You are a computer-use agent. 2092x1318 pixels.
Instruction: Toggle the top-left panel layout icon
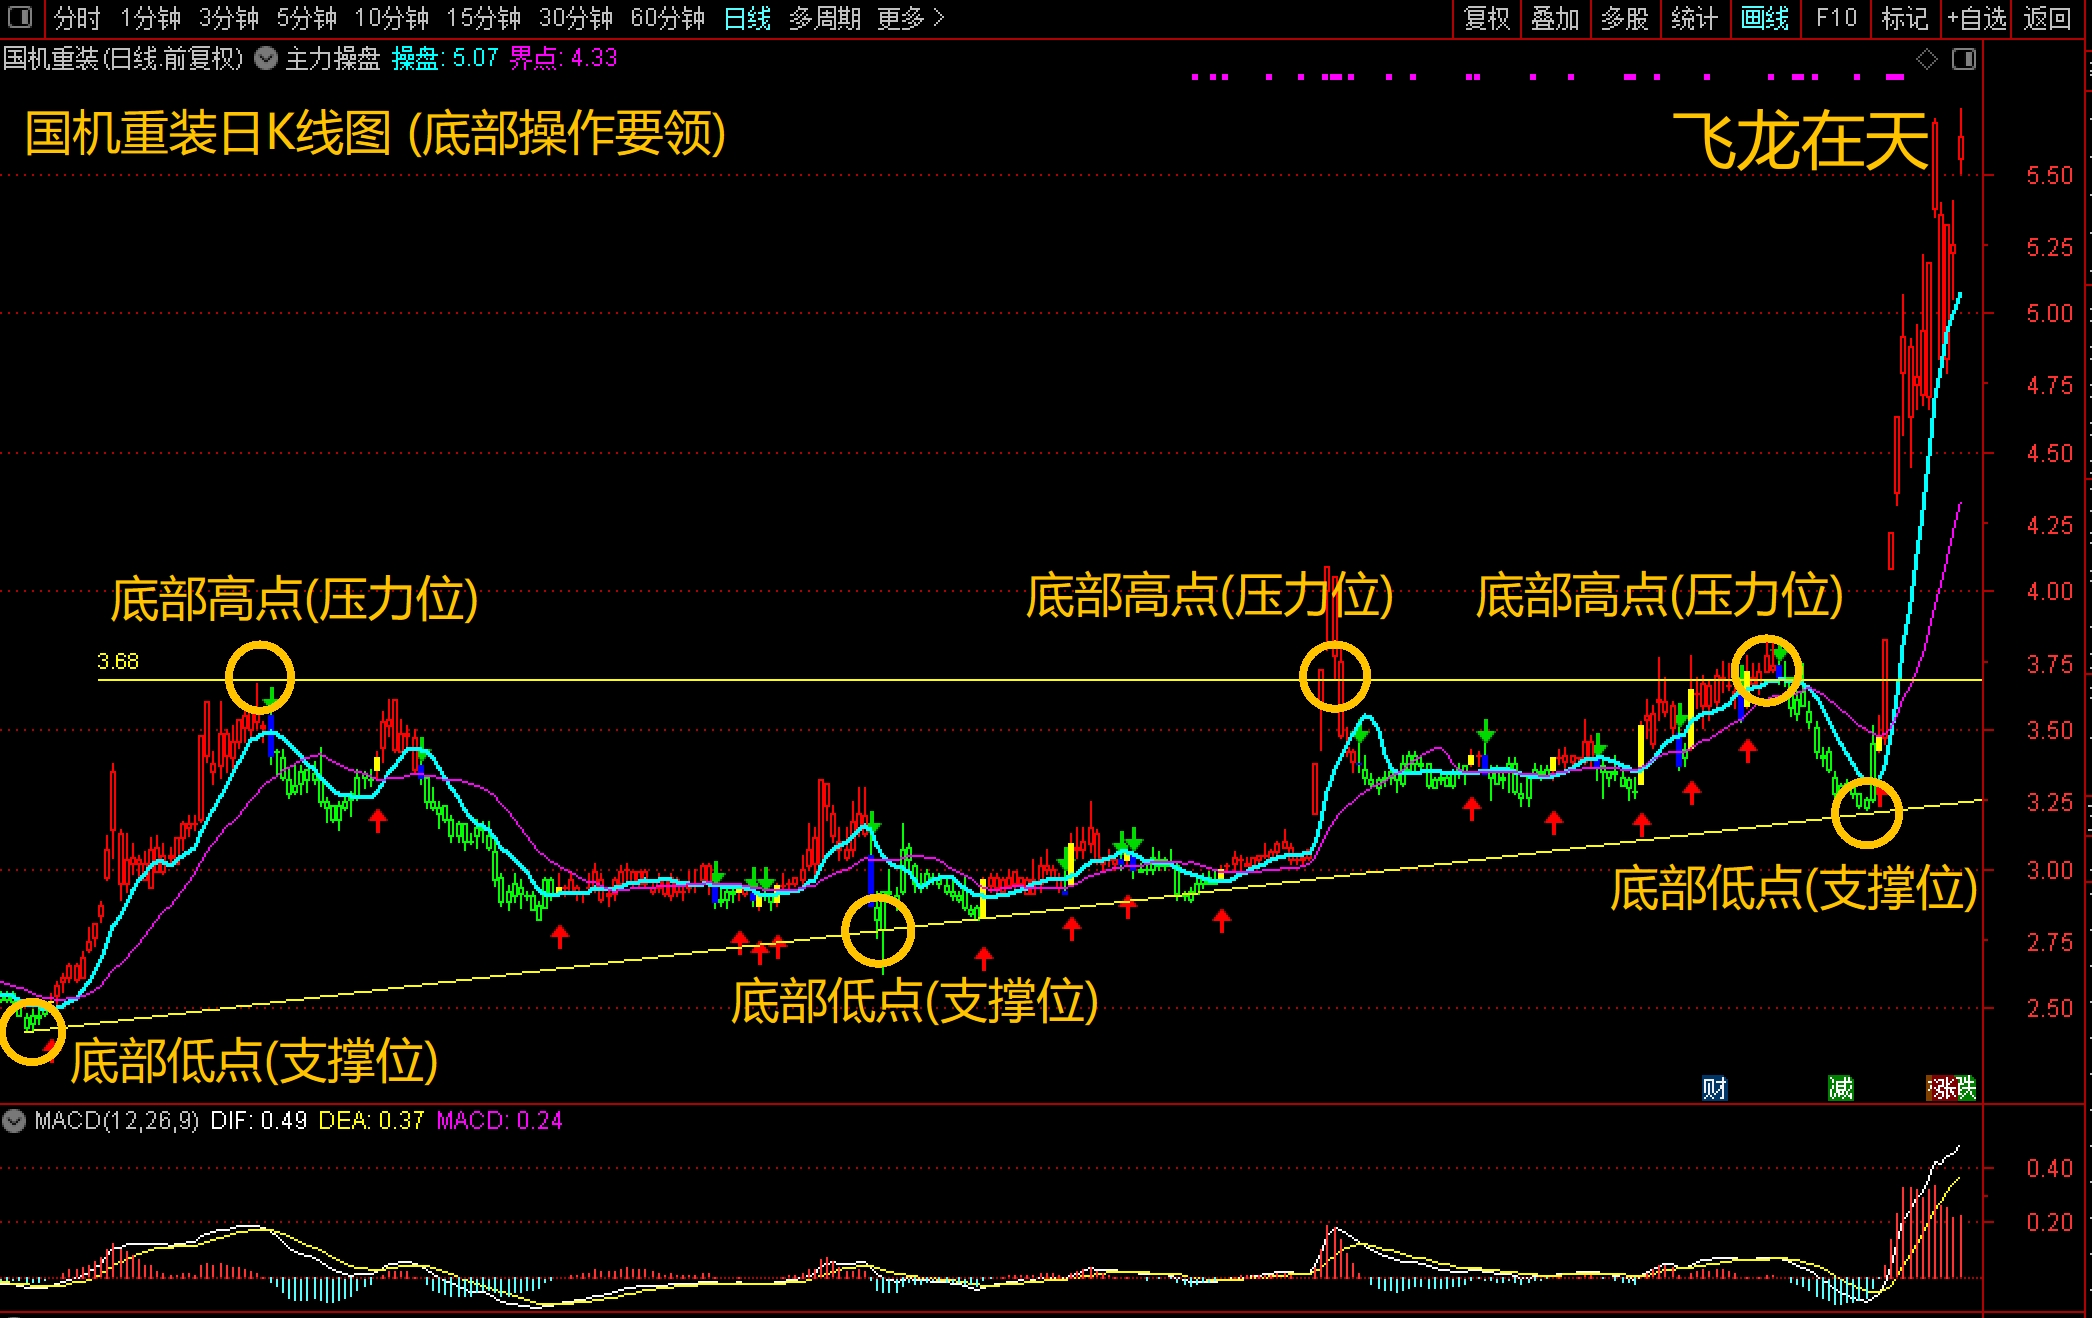[20, 18]
